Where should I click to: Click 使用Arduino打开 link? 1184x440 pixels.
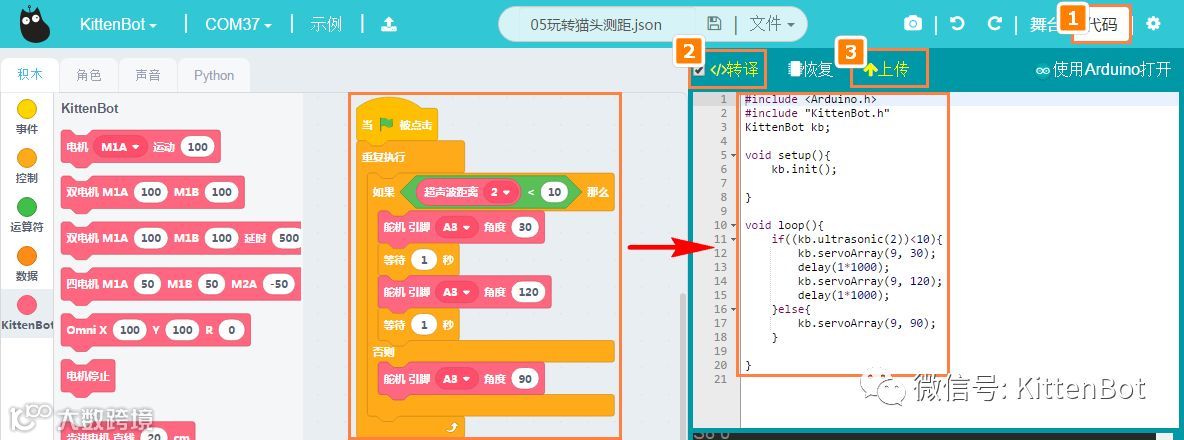pyautogui.click(x=1103, y=70)
